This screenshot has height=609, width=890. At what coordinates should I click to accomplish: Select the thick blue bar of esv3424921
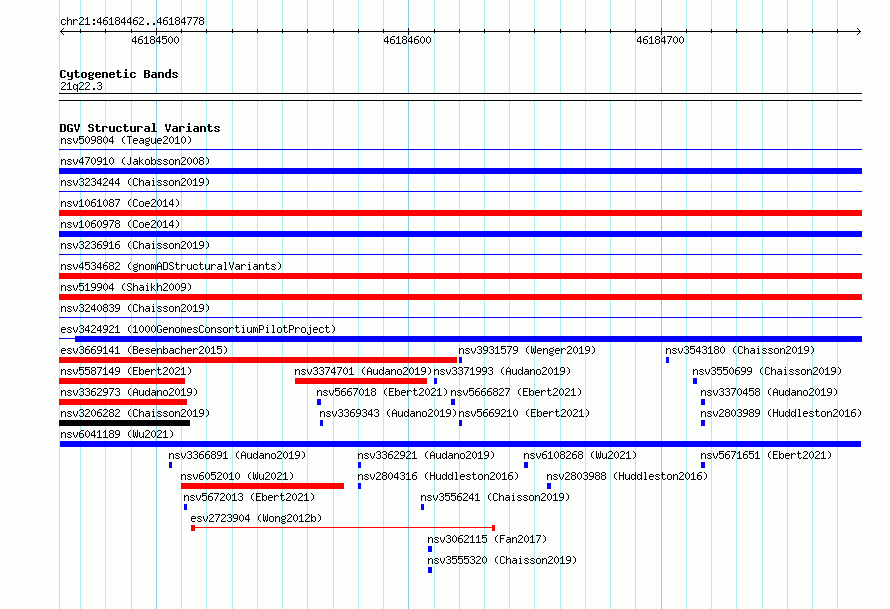(x=468, y=339)
